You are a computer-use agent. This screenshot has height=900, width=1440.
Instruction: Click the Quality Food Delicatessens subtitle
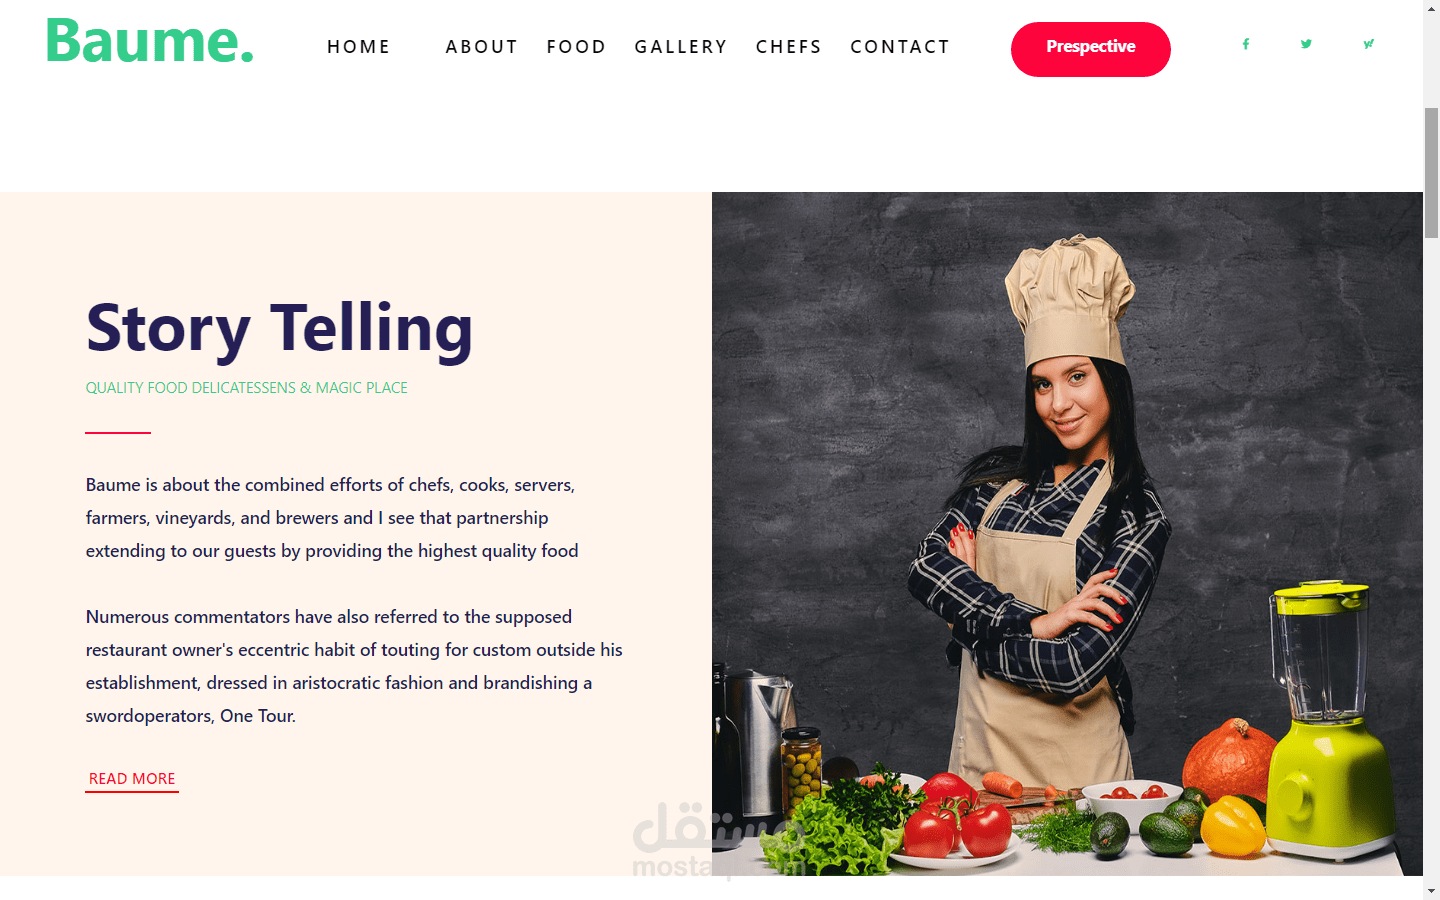pyautogui.click(x=247, y=388)
